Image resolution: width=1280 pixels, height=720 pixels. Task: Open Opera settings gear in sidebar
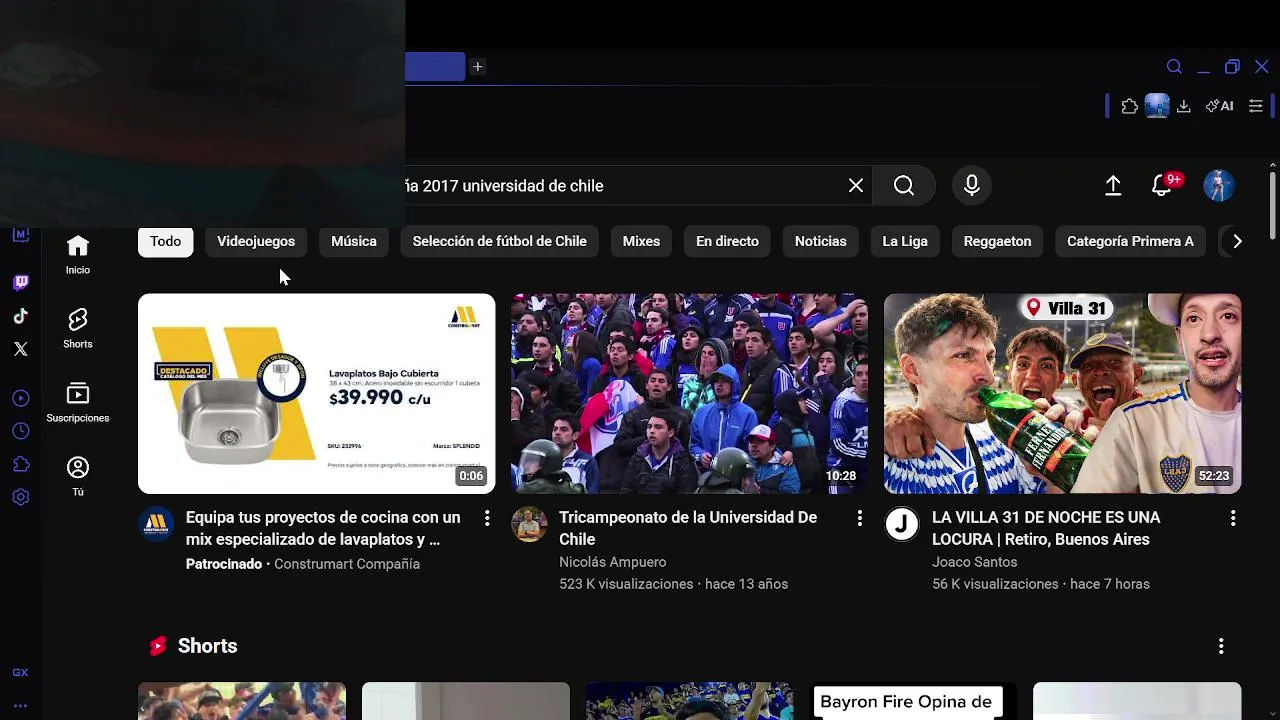click(21, 497)
